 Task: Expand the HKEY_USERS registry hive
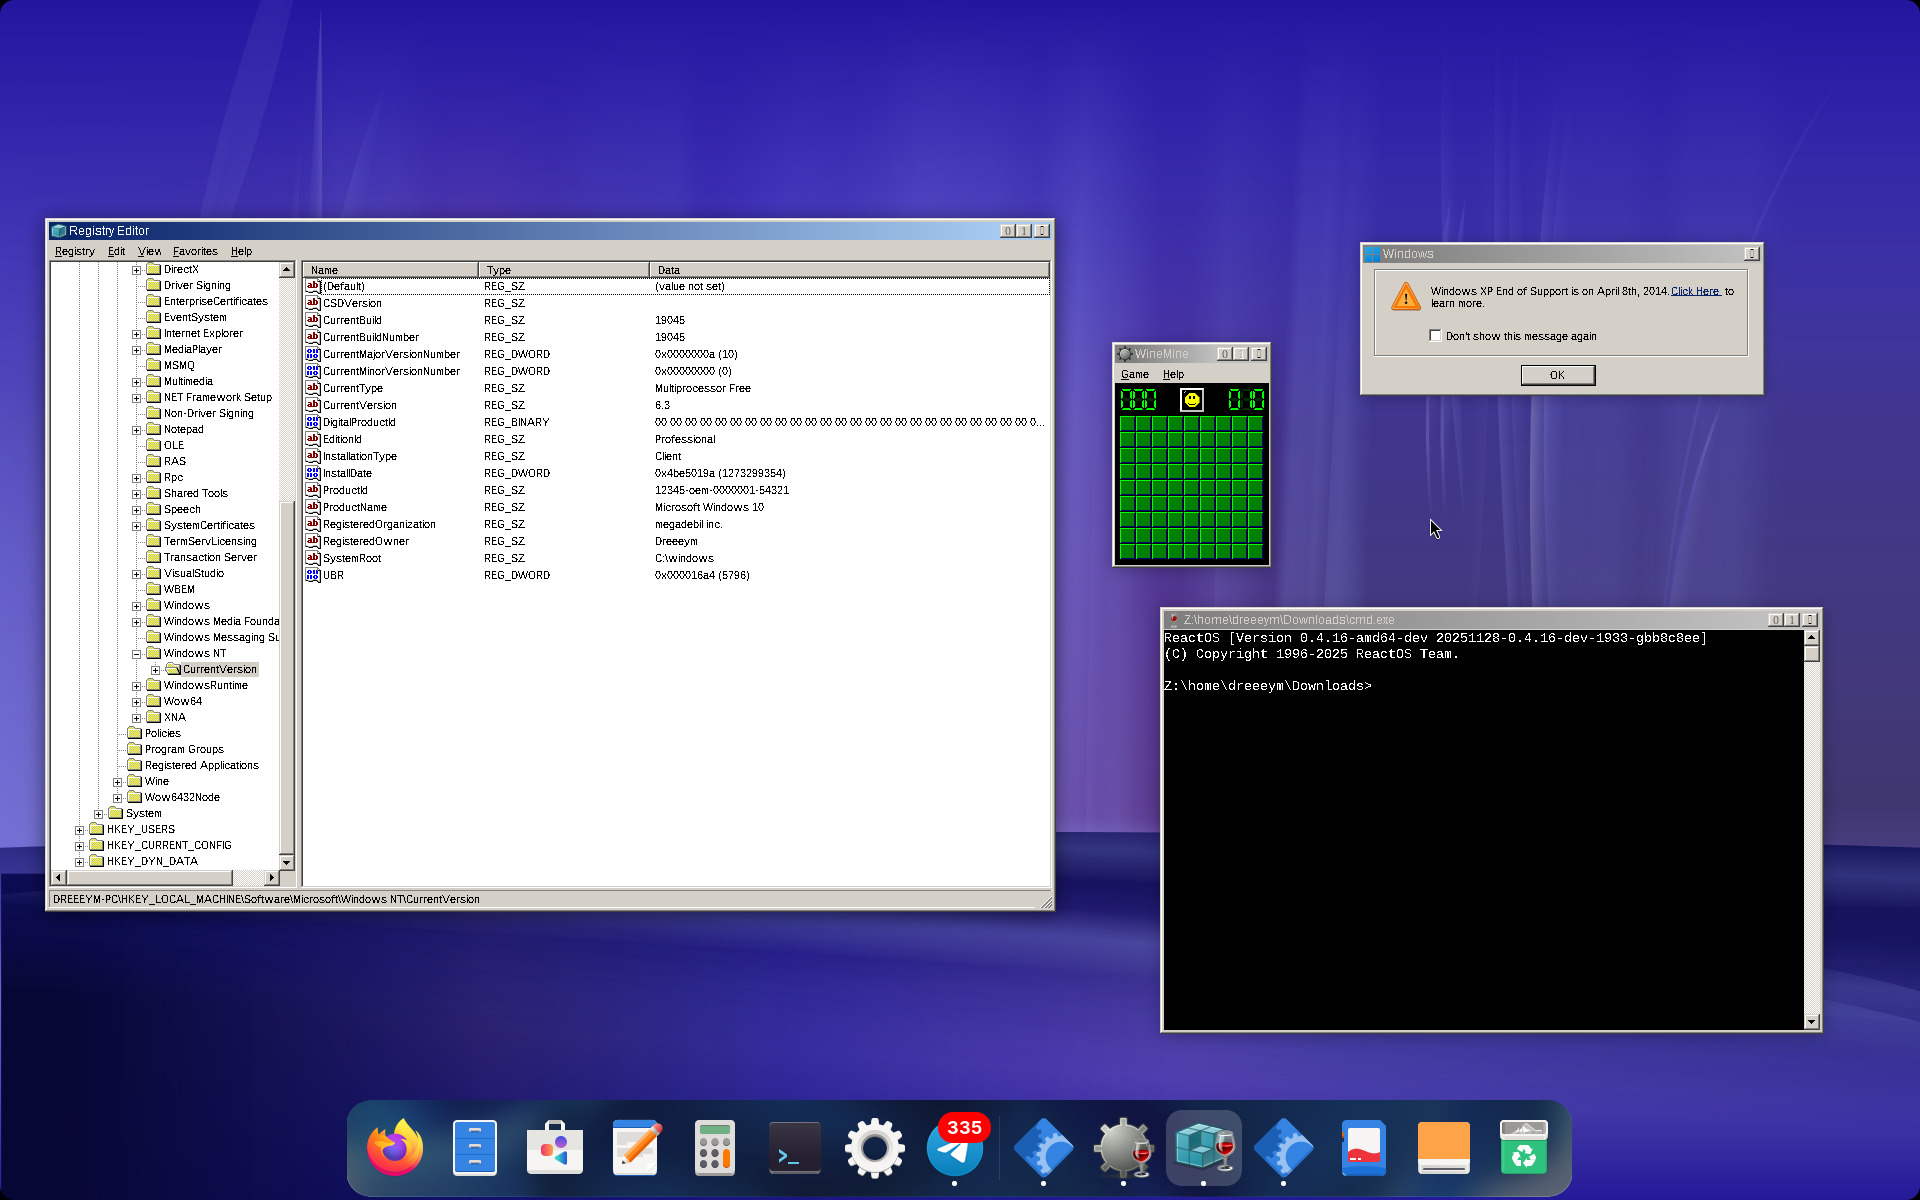(x=80, y=830)
